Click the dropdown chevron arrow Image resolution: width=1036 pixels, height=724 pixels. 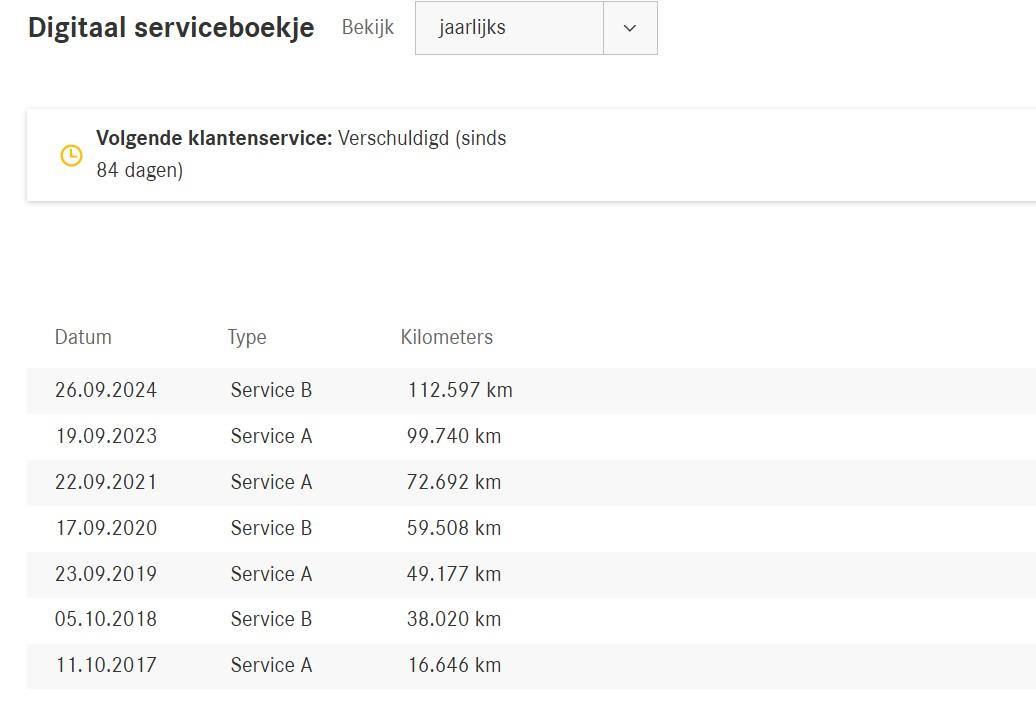[630, 28]
